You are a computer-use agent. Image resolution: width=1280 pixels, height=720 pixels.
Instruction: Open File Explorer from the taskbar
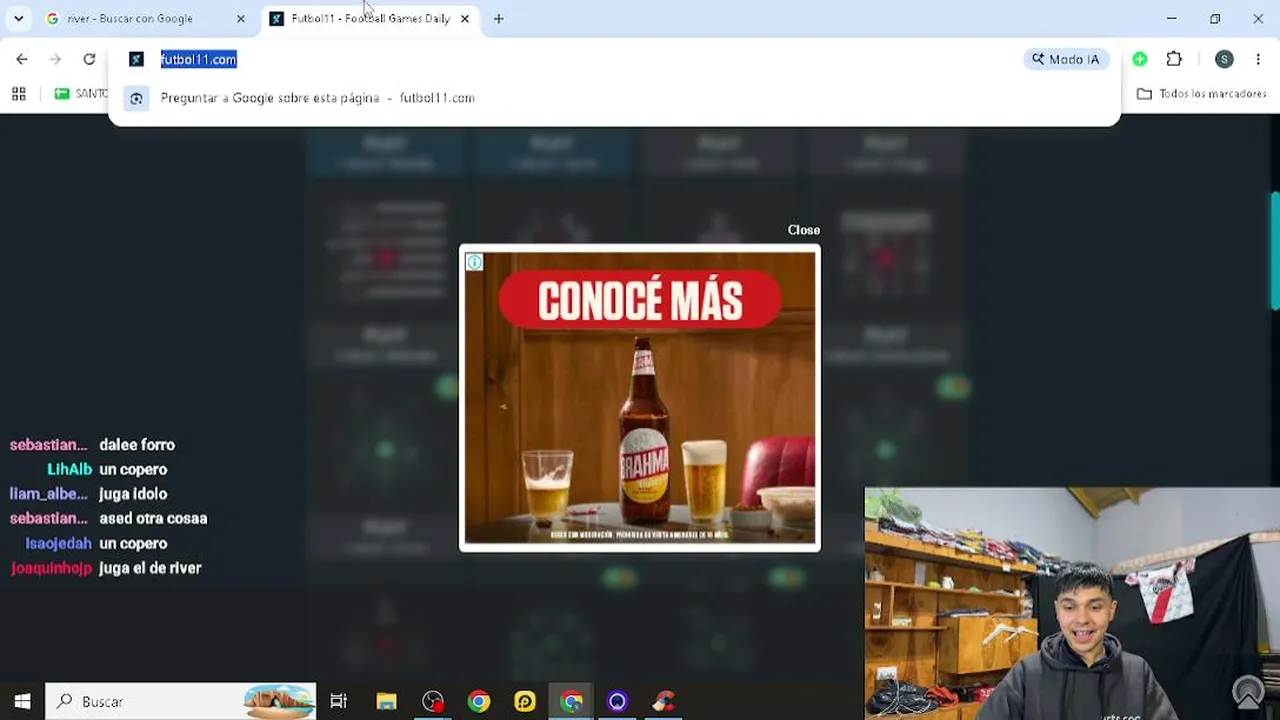386,701
